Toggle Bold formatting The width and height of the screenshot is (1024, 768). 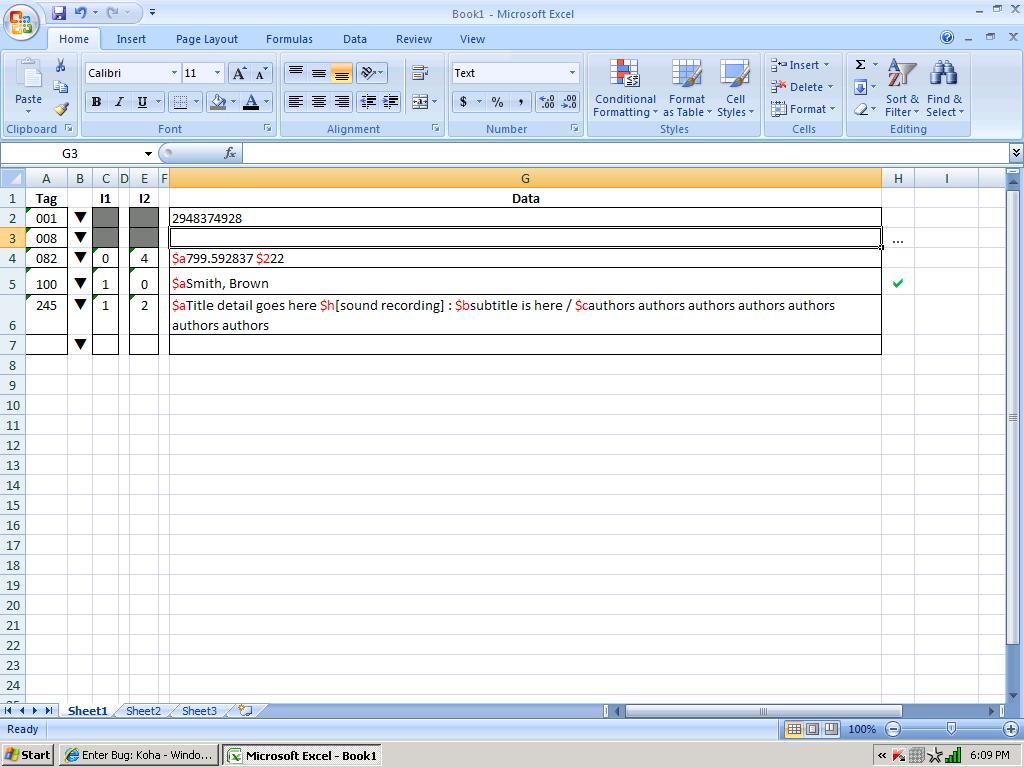(96, 102)
